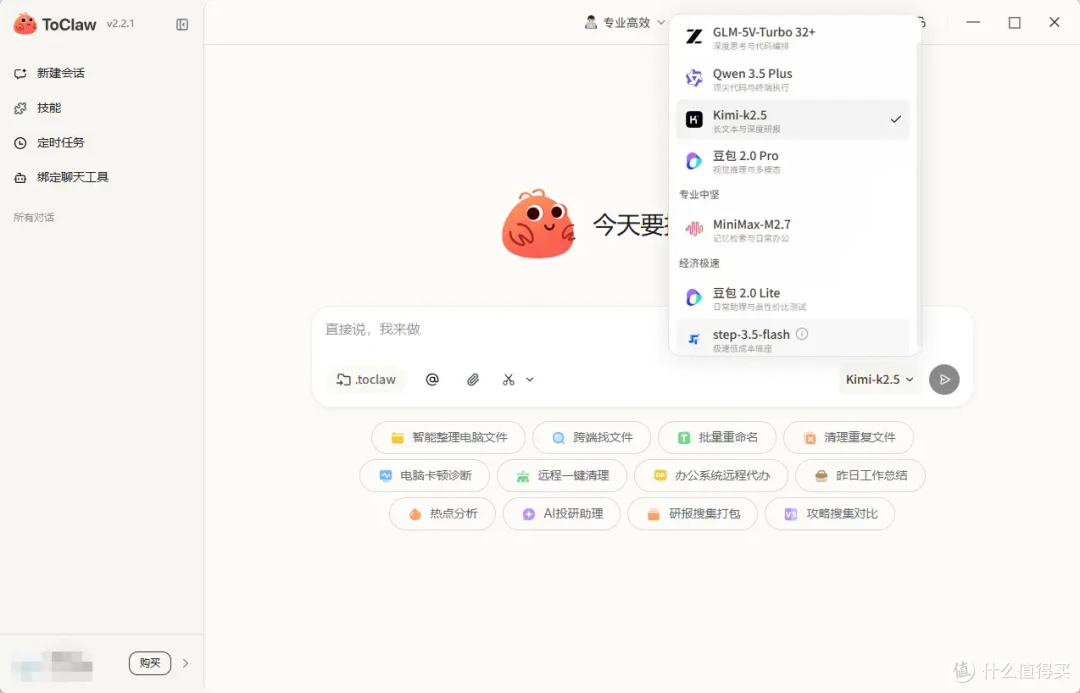1080x693 pixels.
Task: Click the 豆包 2.0 Pro logo icon
Action: click(694, 161)
